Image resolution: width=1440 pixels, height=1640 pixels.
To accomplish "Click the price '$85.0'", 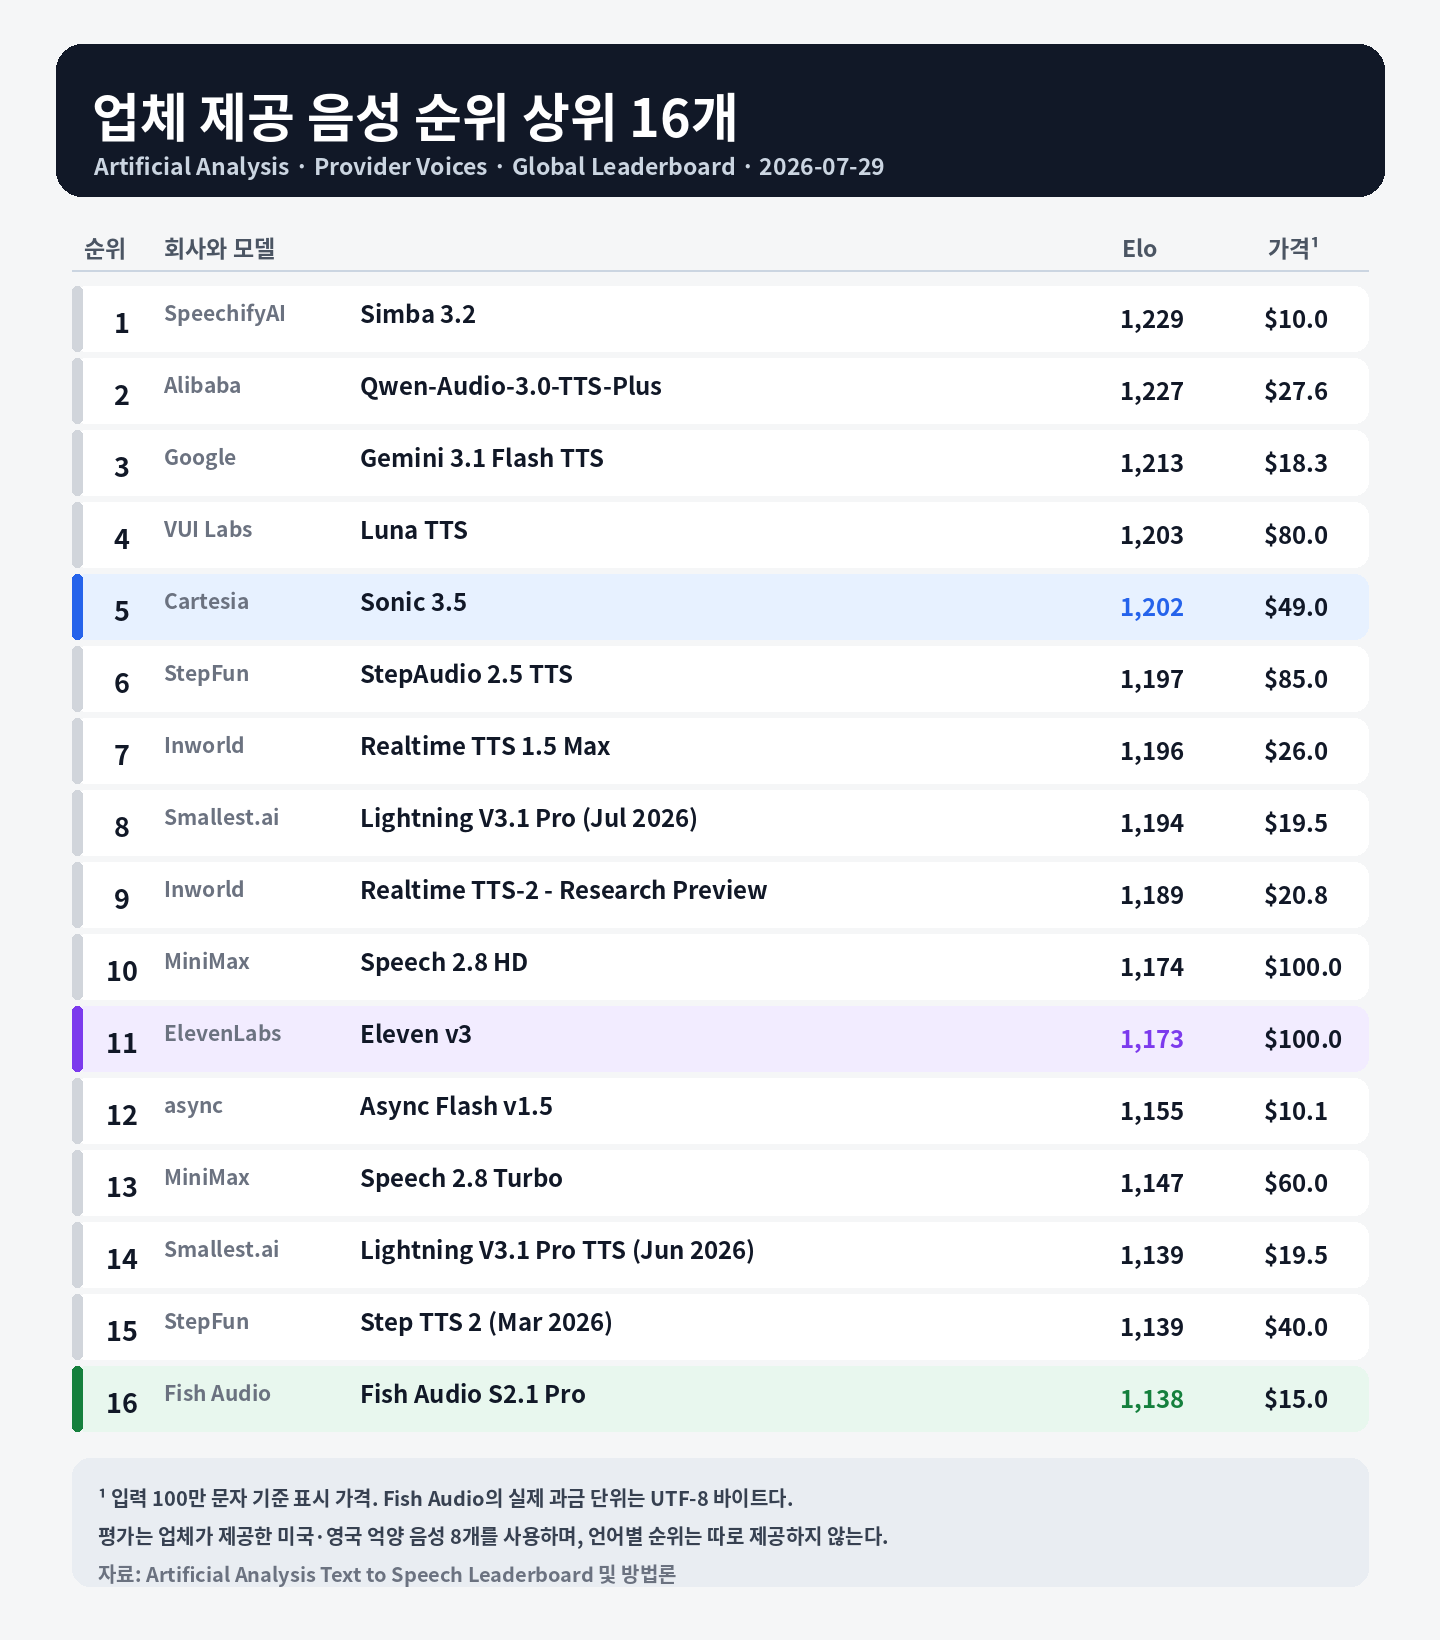I will point(1296,679).
